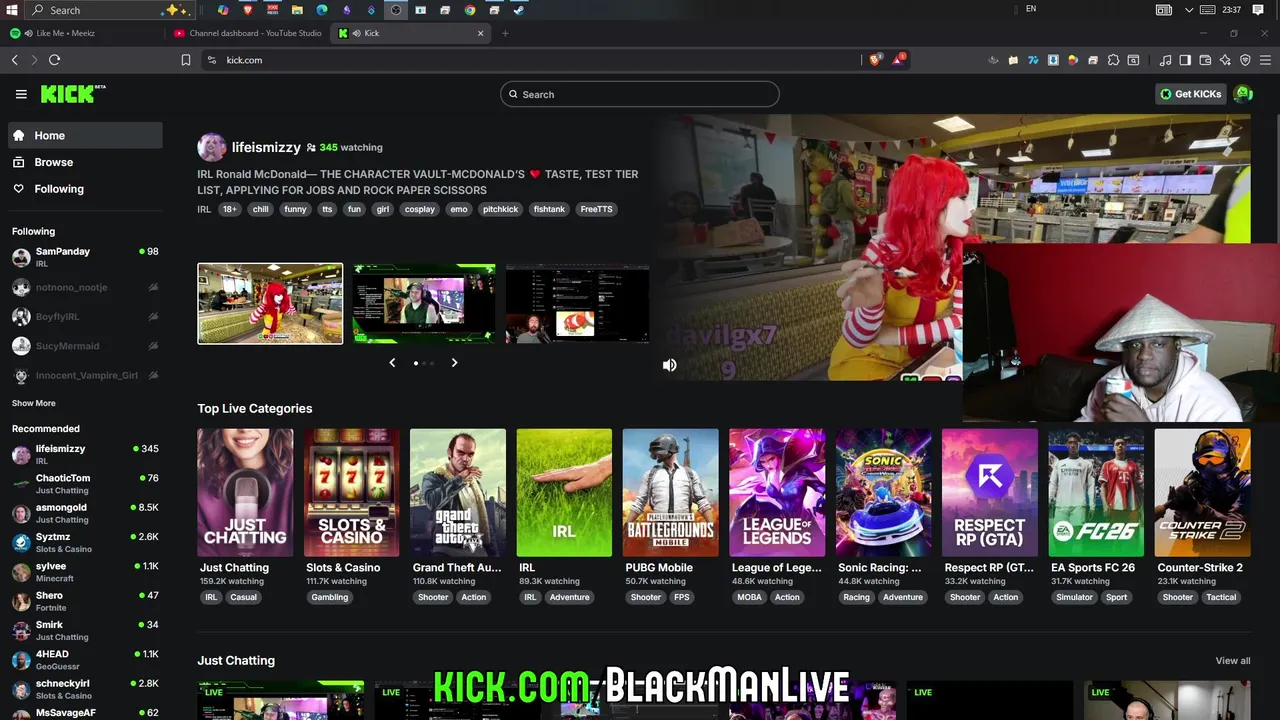Open the Sonic Racing category card
1280x720 pixels.
pyautogui.click(x=883, y=493)
